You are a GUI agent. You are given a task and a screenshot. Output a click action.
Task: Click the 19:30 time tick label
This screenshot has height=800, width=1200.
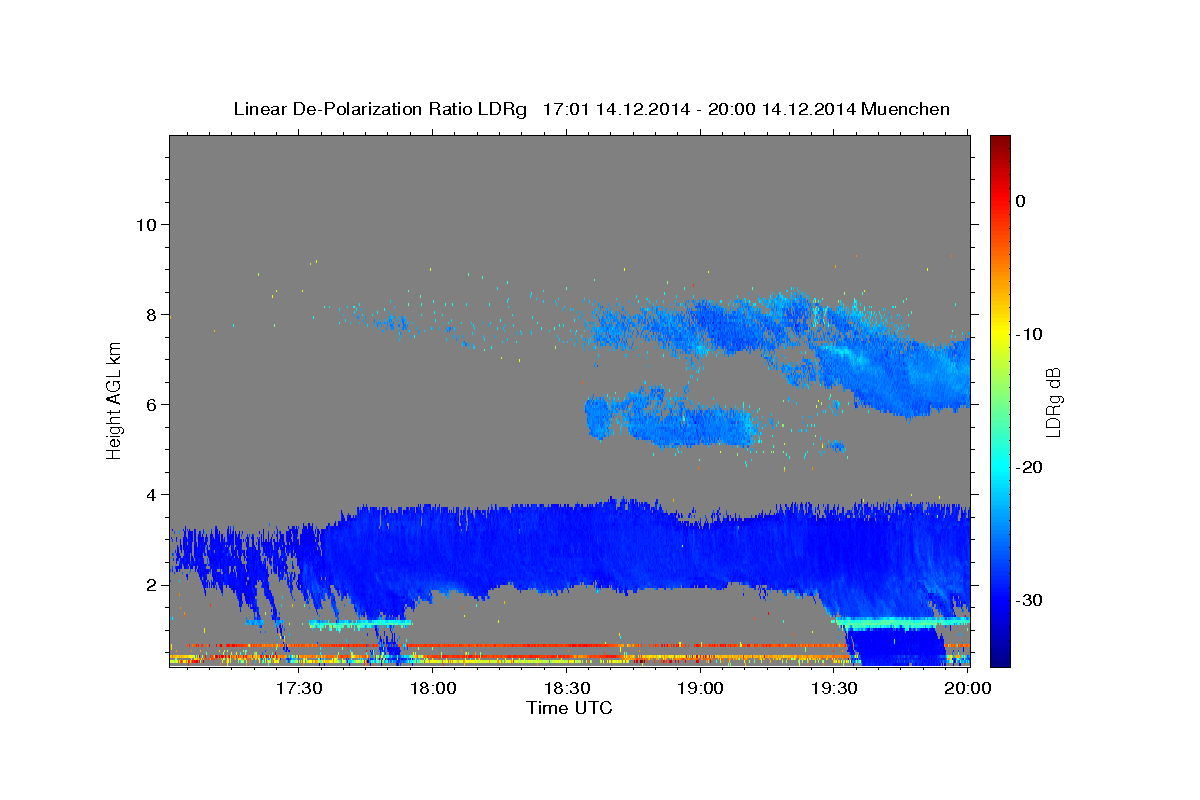point(835,688)
